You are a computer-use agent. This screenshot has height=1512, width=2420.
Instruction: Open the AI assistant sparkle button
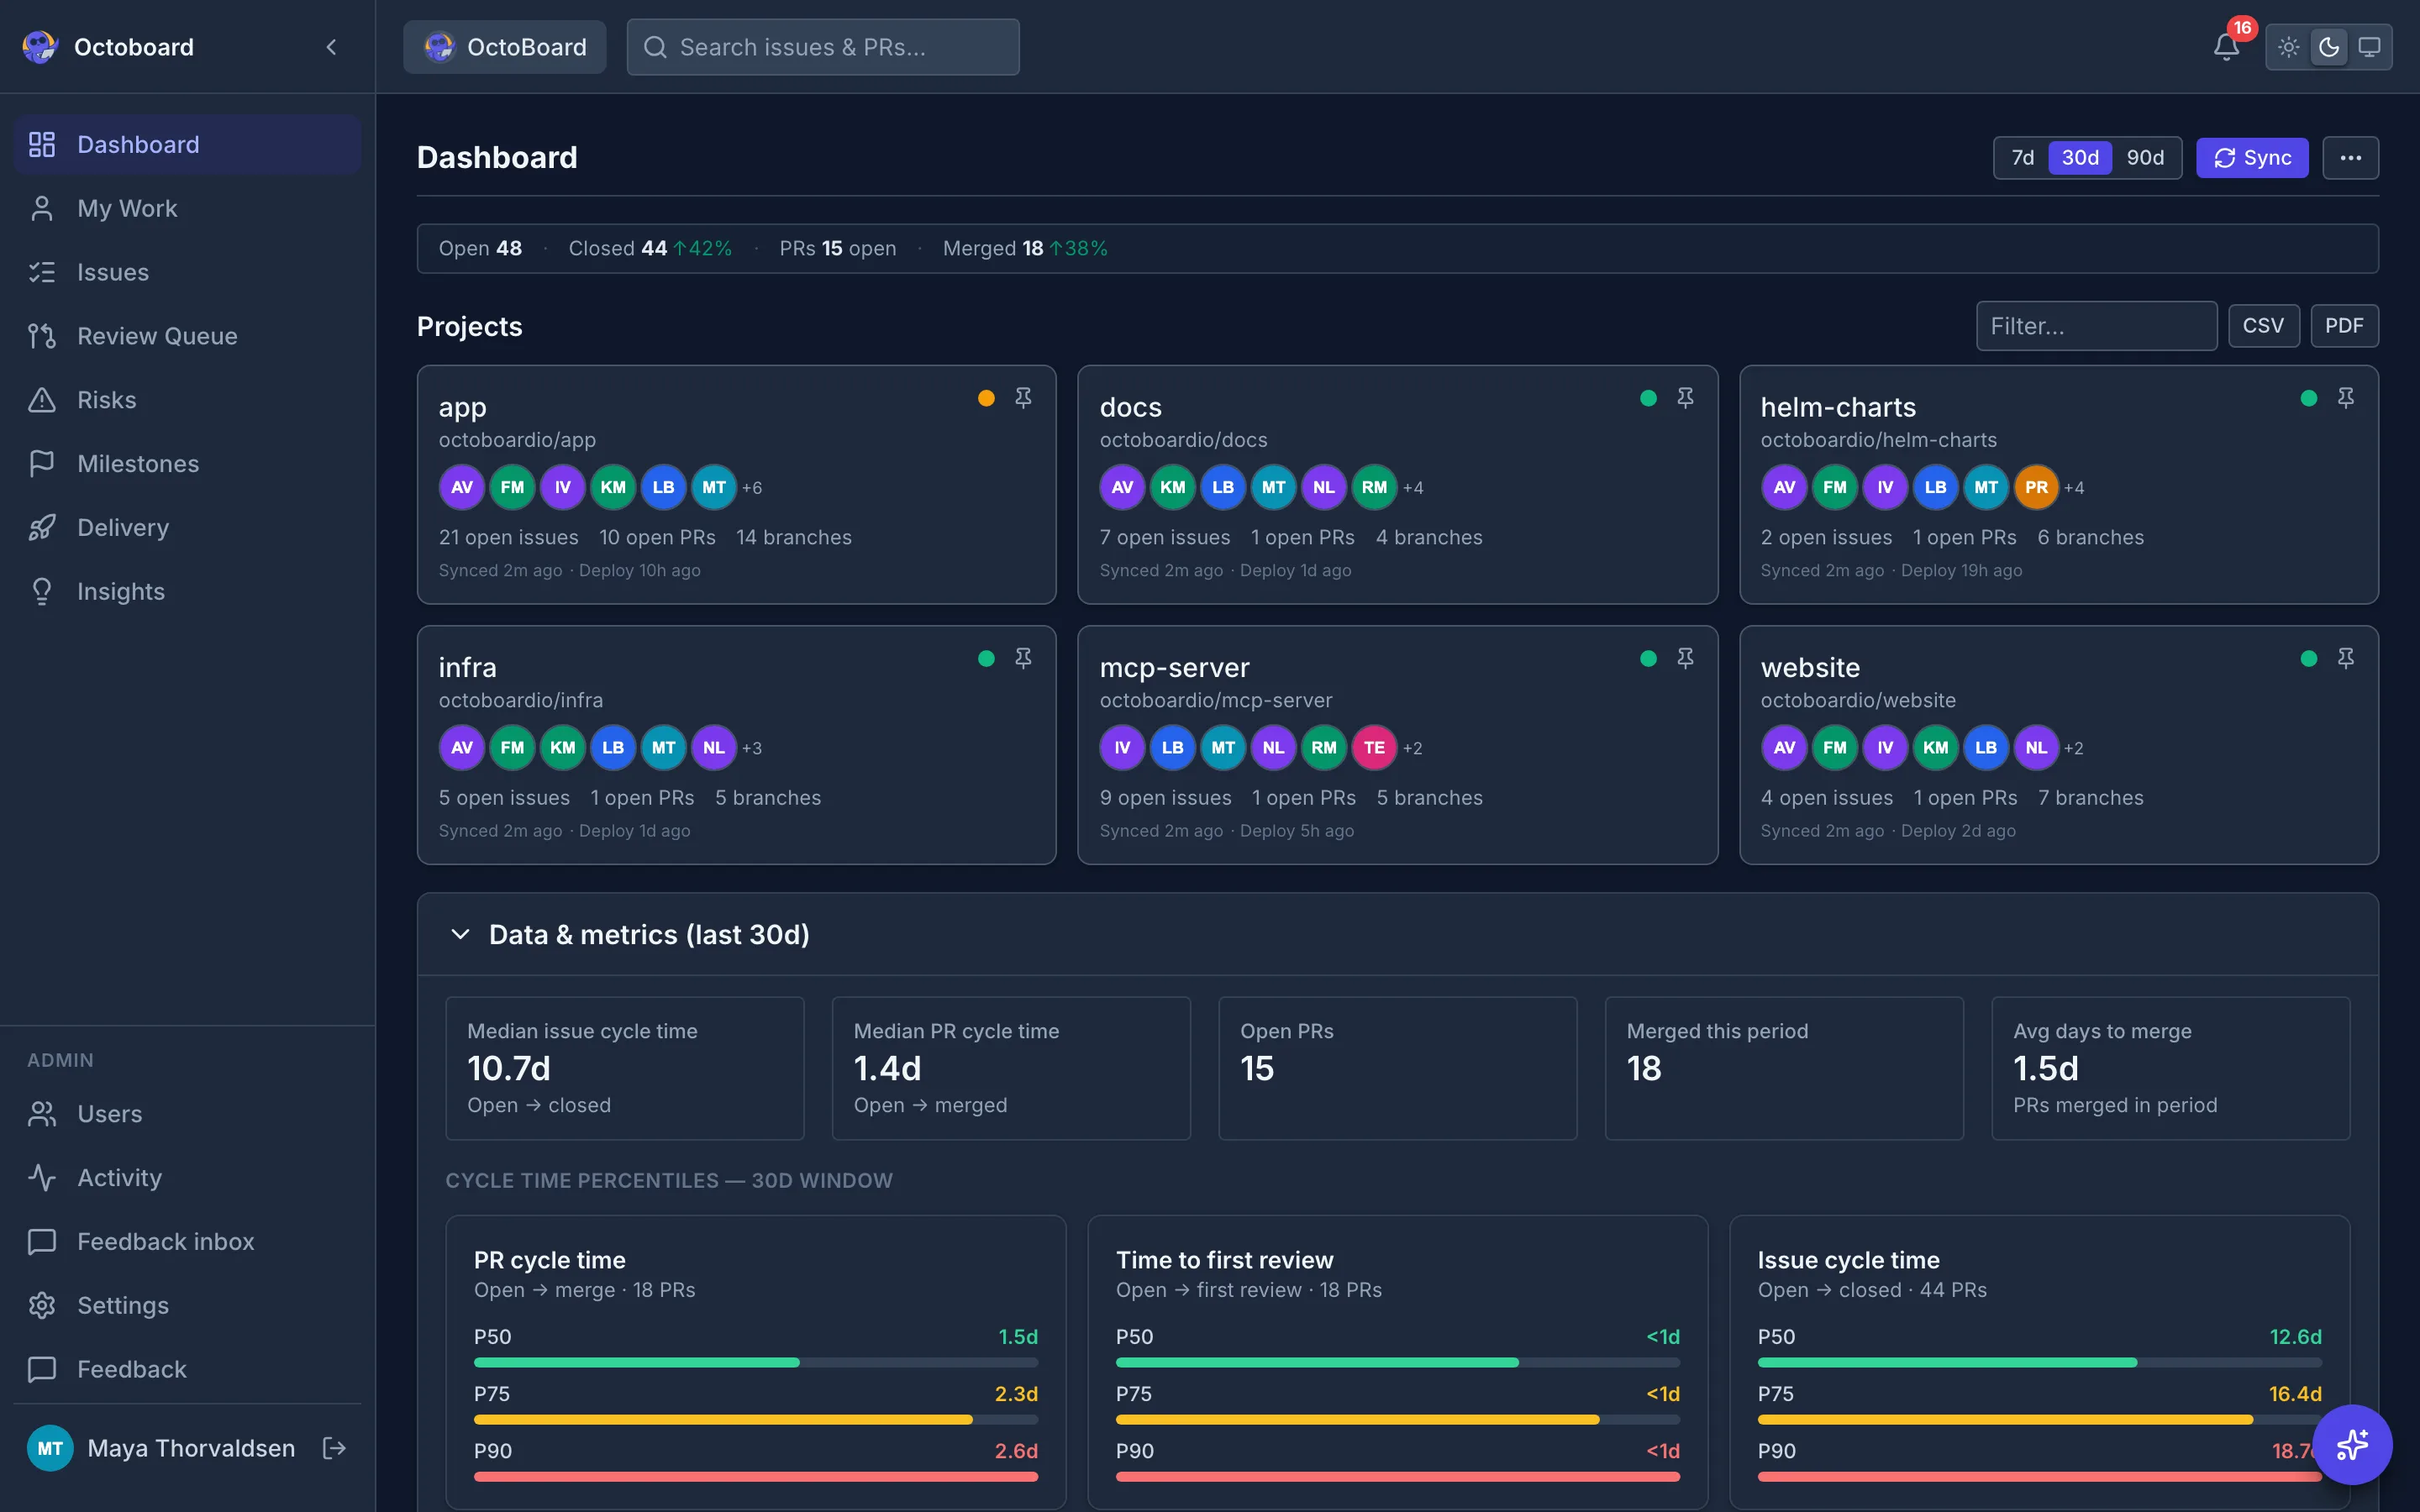tap(2351, 1444)
